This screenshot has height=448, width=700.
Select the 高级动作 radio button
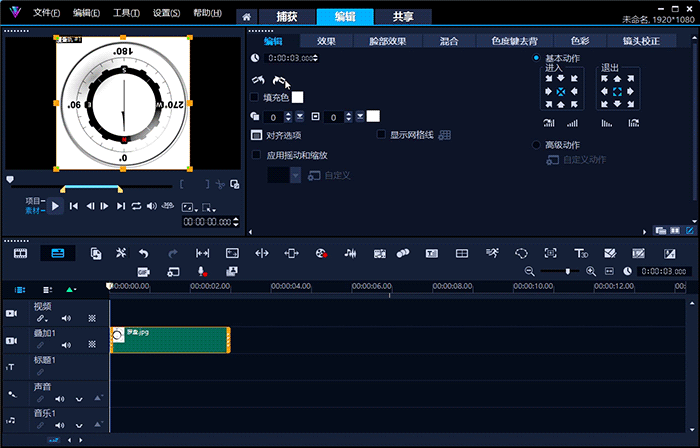(x=536, y=145)
